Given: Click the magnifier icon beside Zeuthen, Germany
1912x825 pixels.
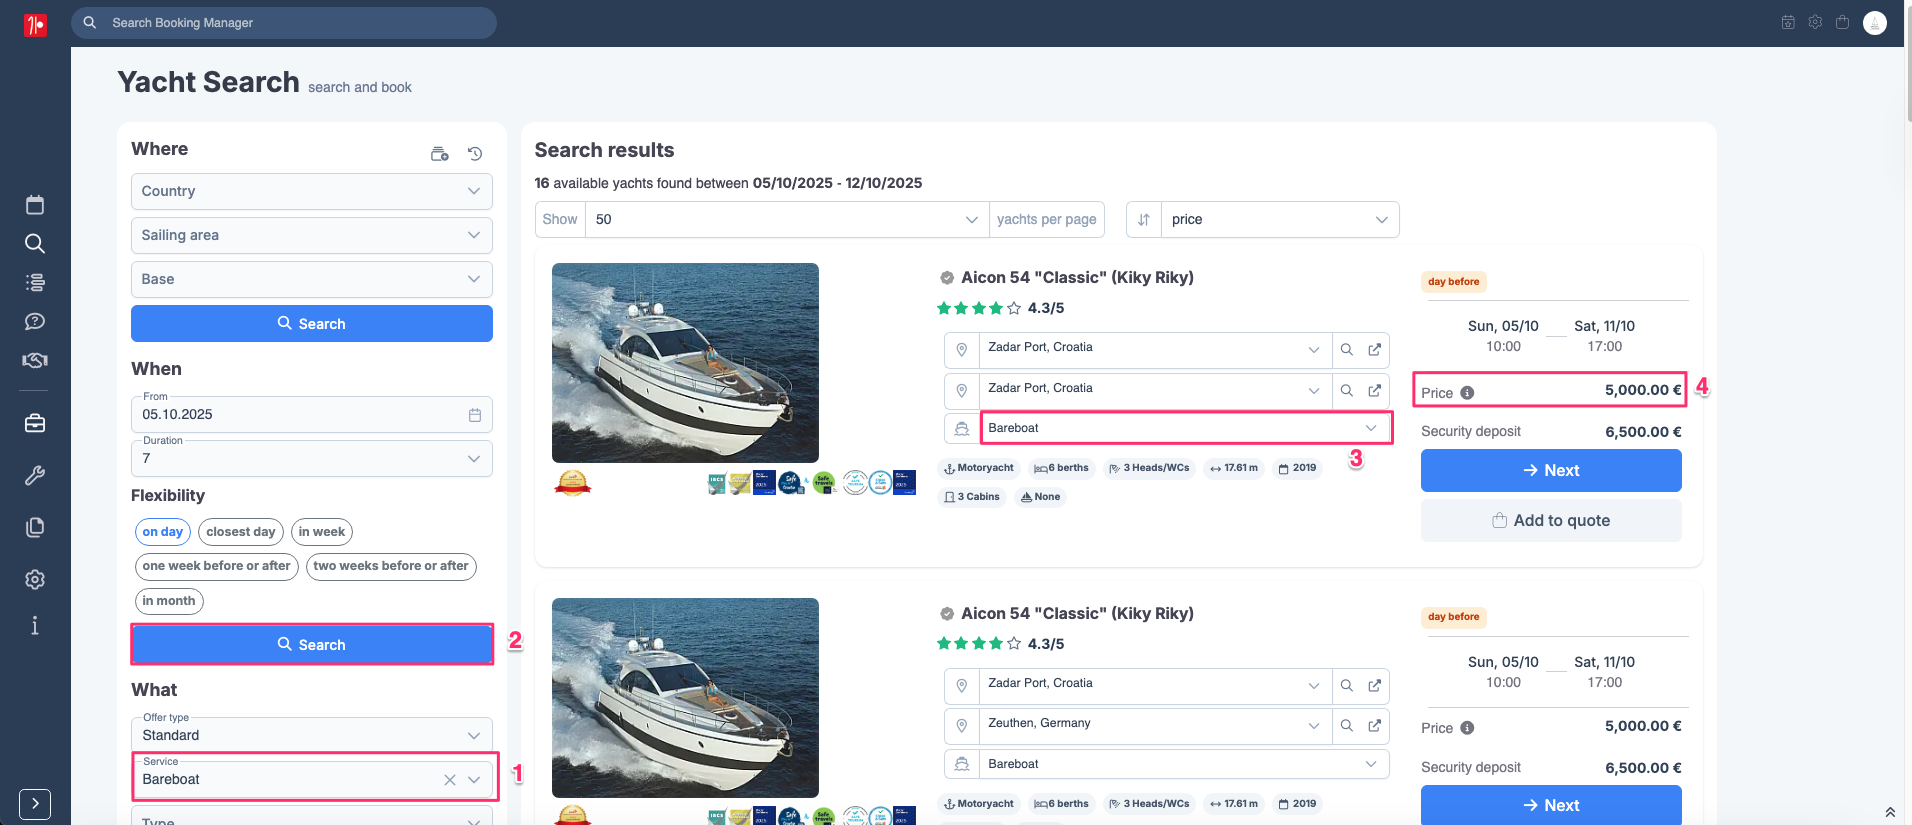Looking at the screenshot, I should 1347,726.
